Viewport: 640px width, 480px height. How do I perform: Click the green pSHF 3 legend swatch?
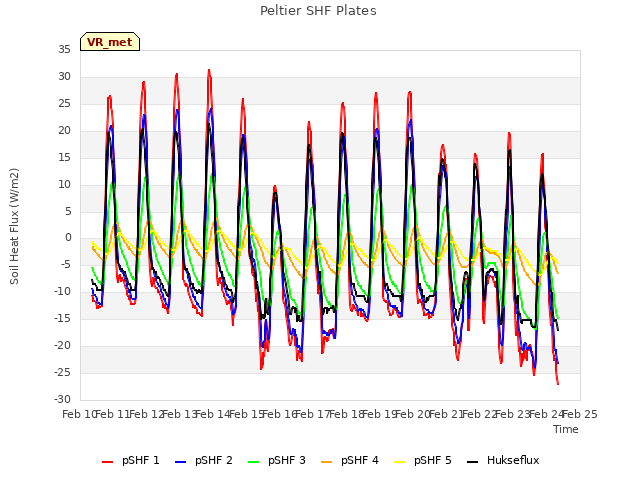[x=253, y=462]
